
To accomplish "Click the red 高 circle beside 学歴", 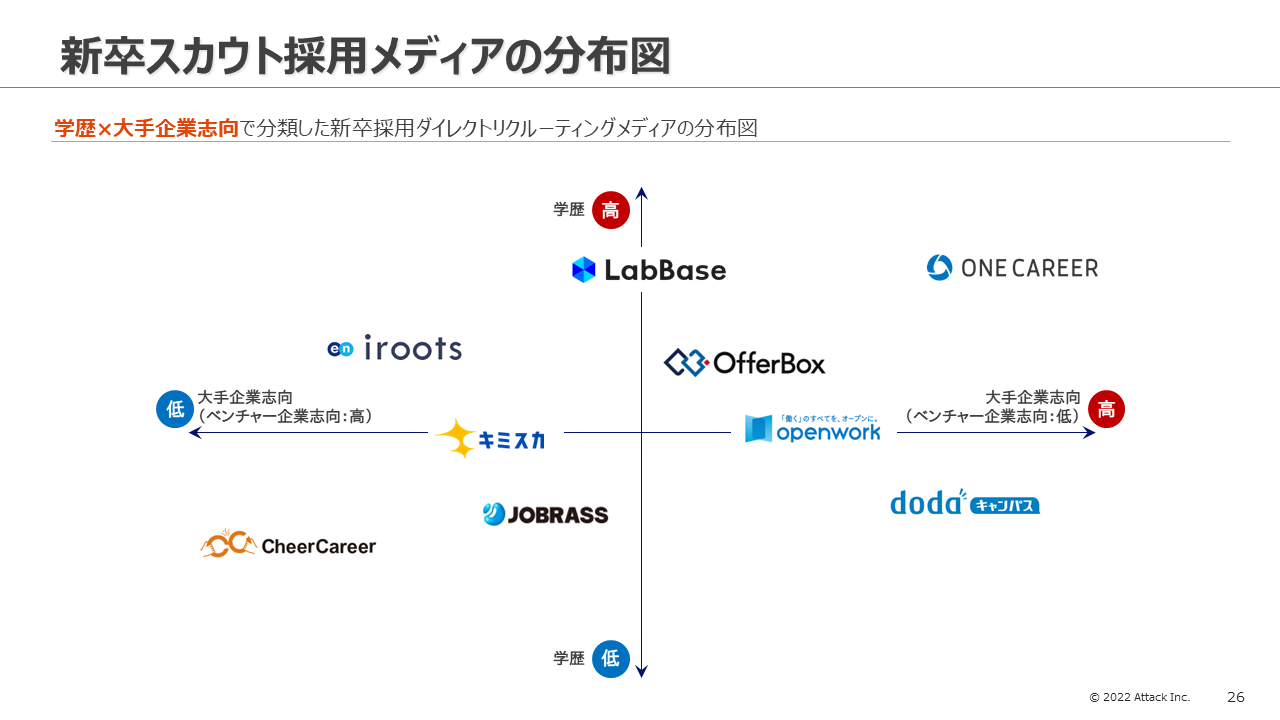I will pos(611,210).
